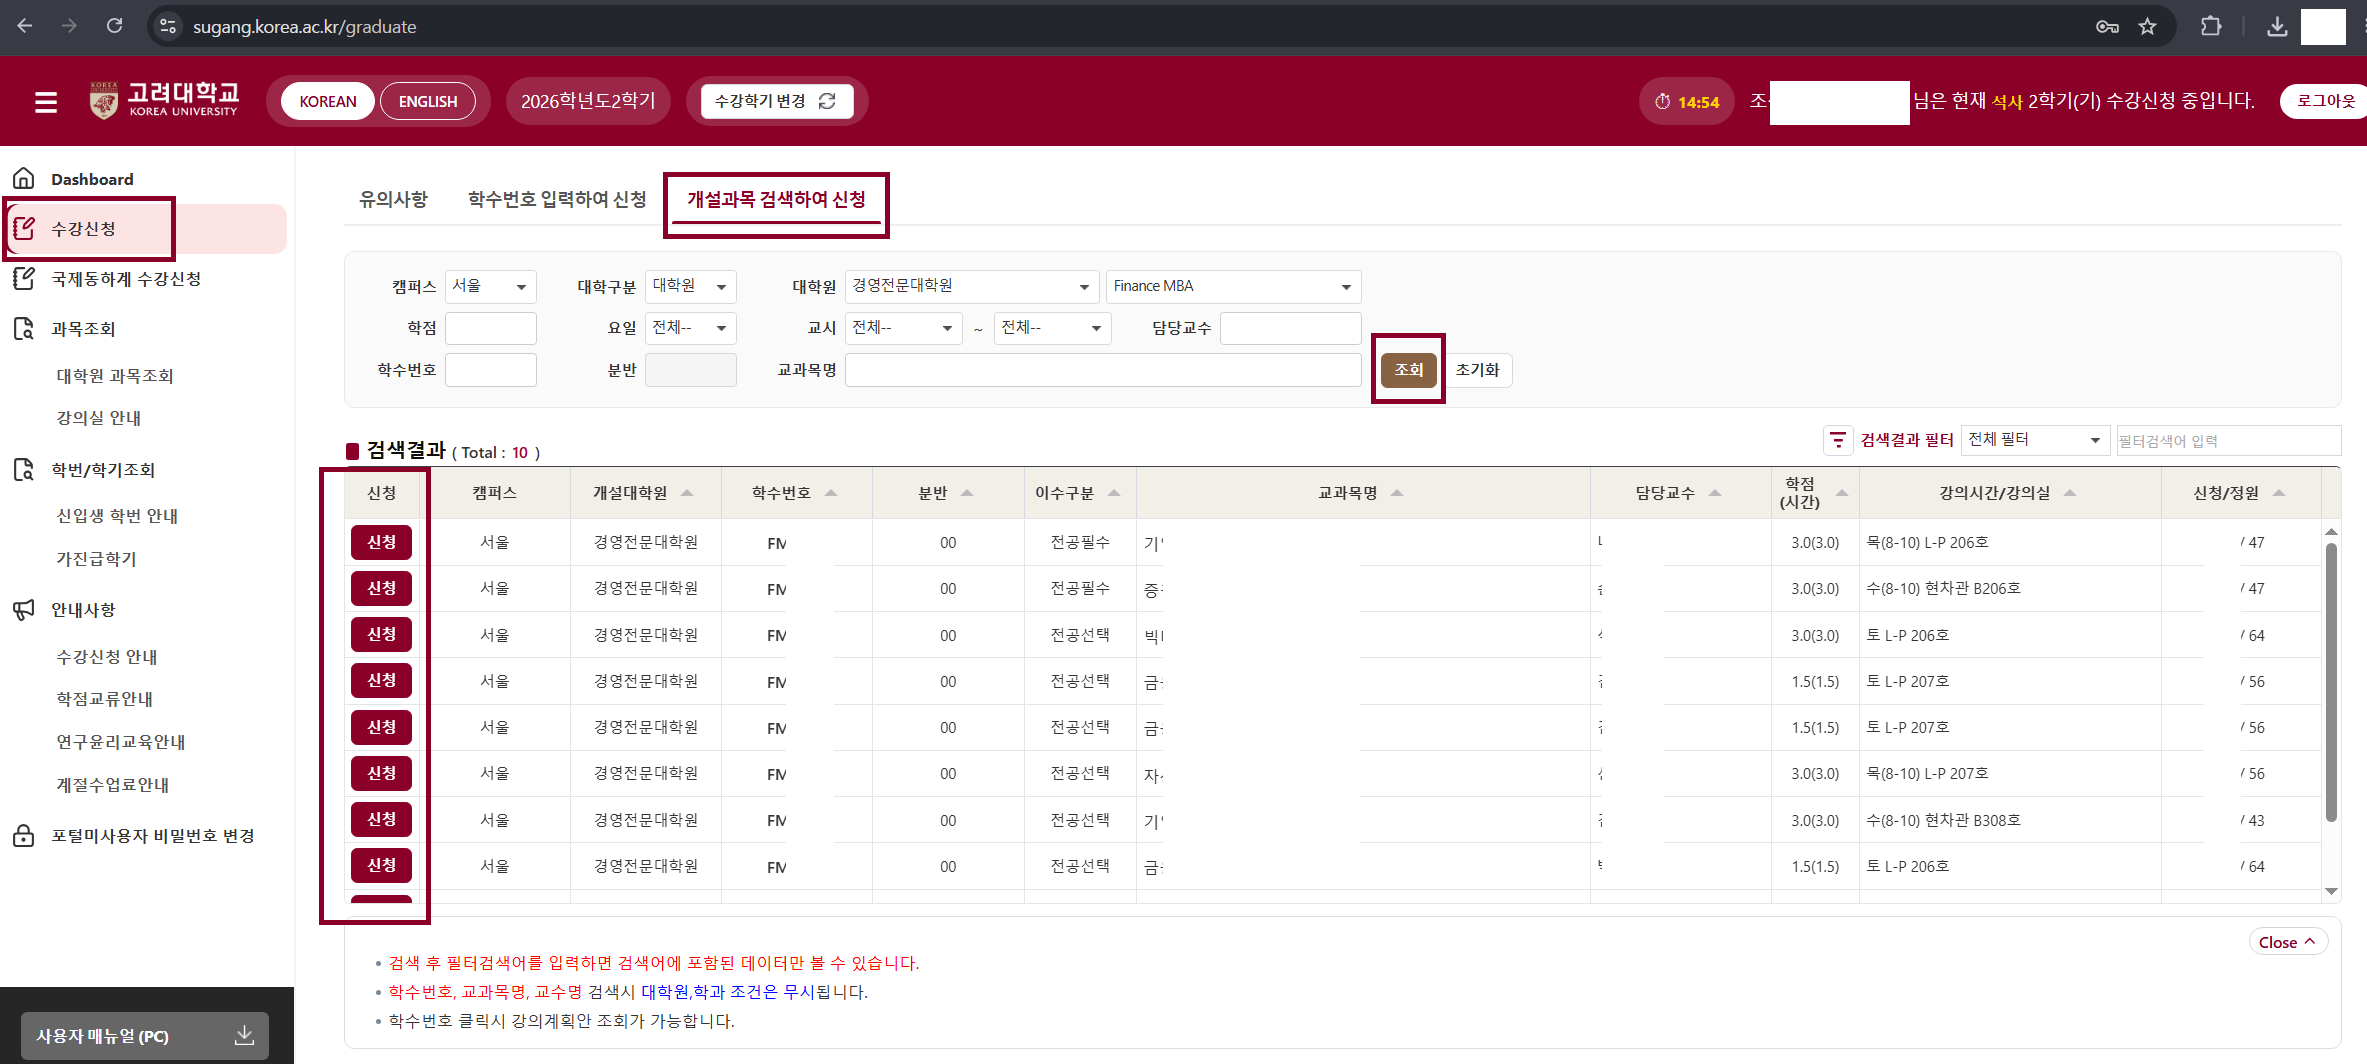
Task: Click the 학수번호 input field
Action: coord(491,370)
